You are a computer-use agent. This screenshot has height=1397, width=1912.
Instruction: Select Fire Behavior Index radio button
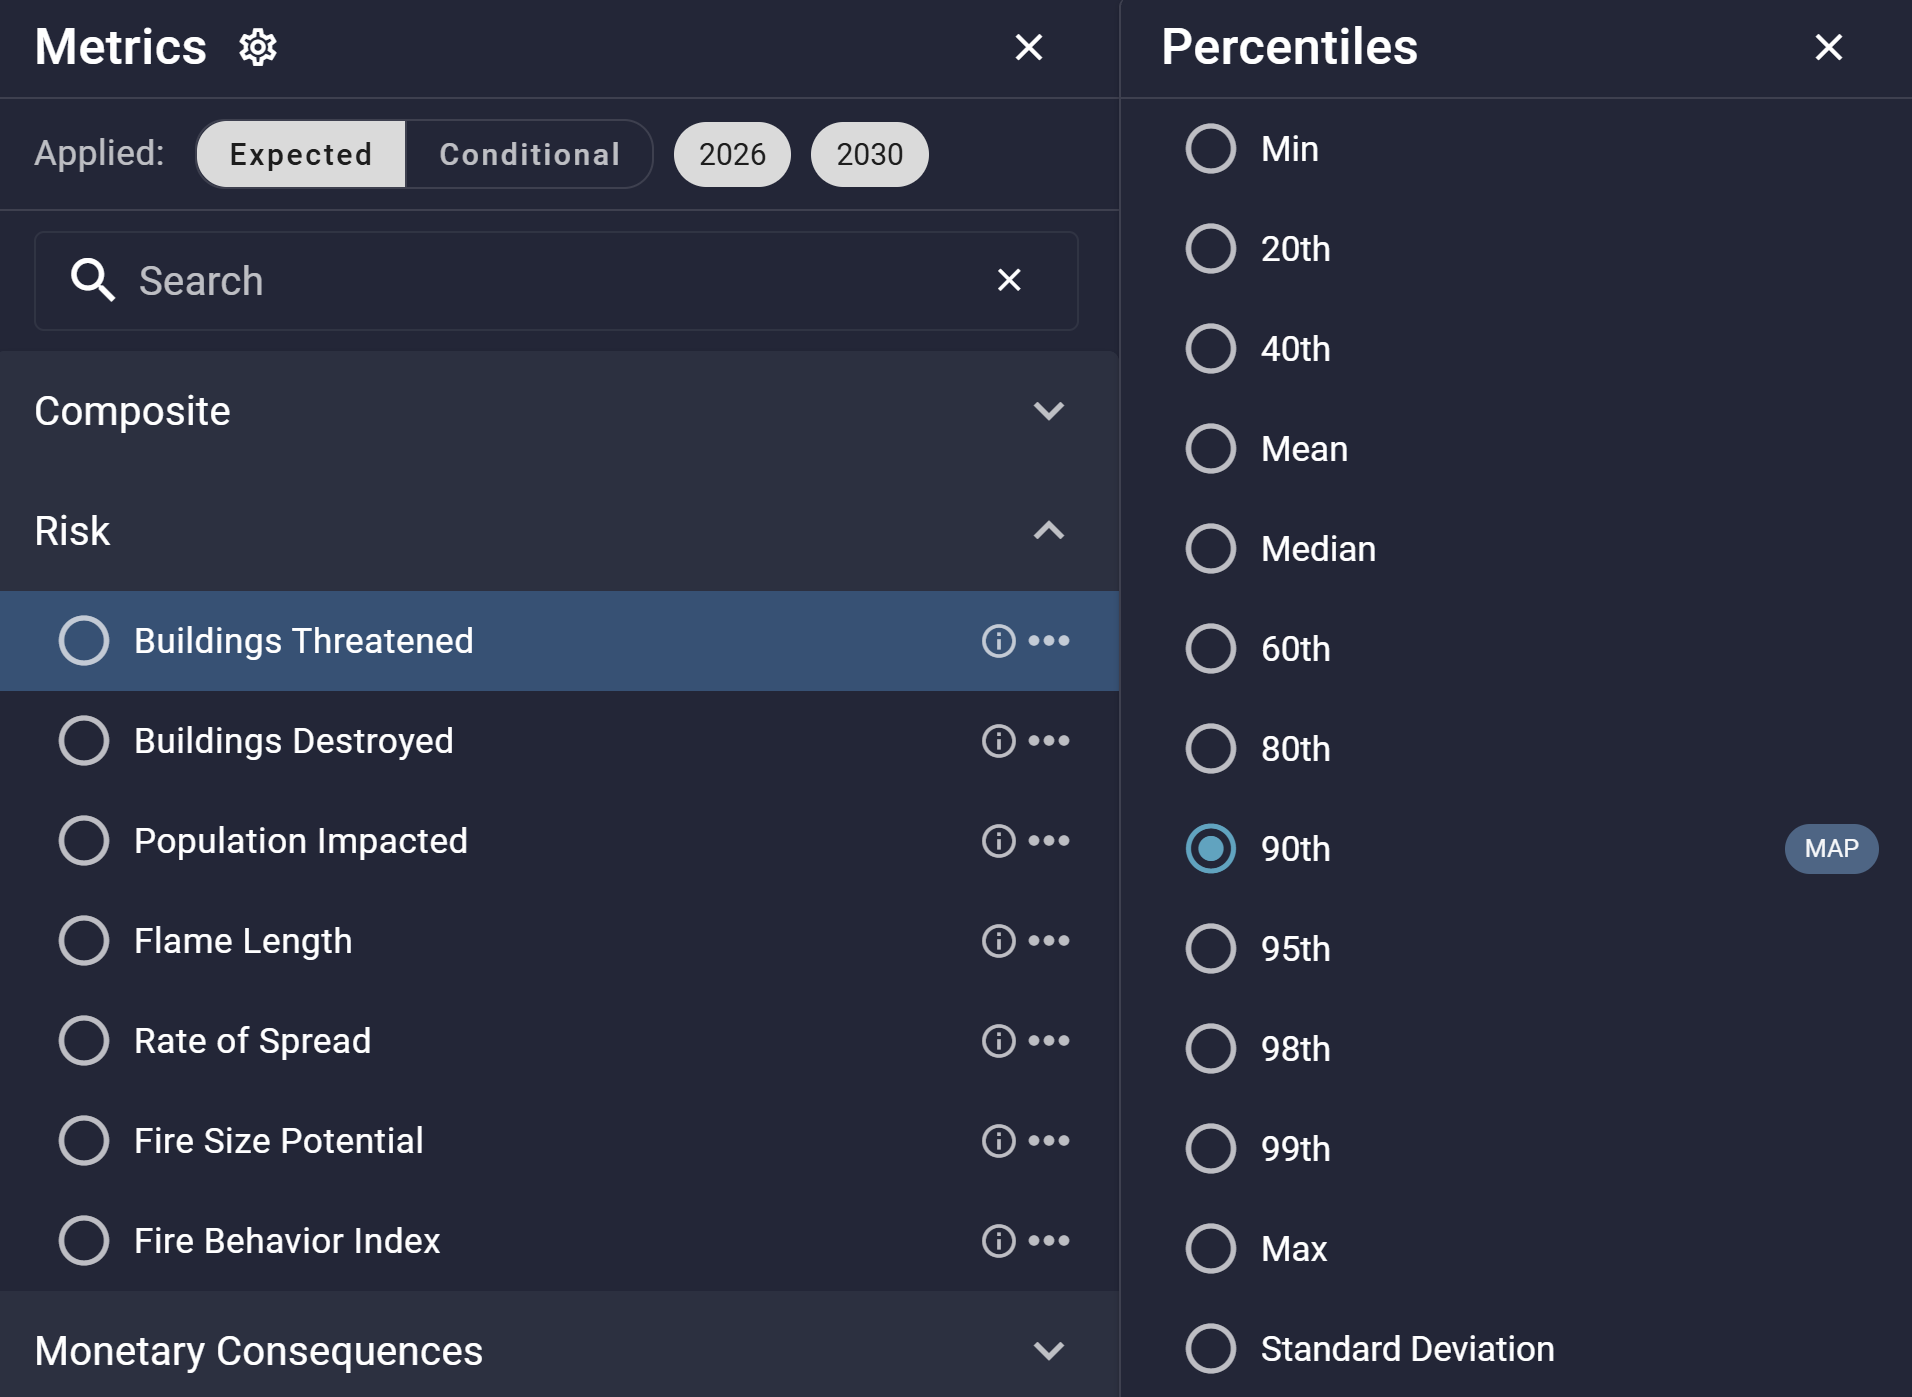point(84,1241)
